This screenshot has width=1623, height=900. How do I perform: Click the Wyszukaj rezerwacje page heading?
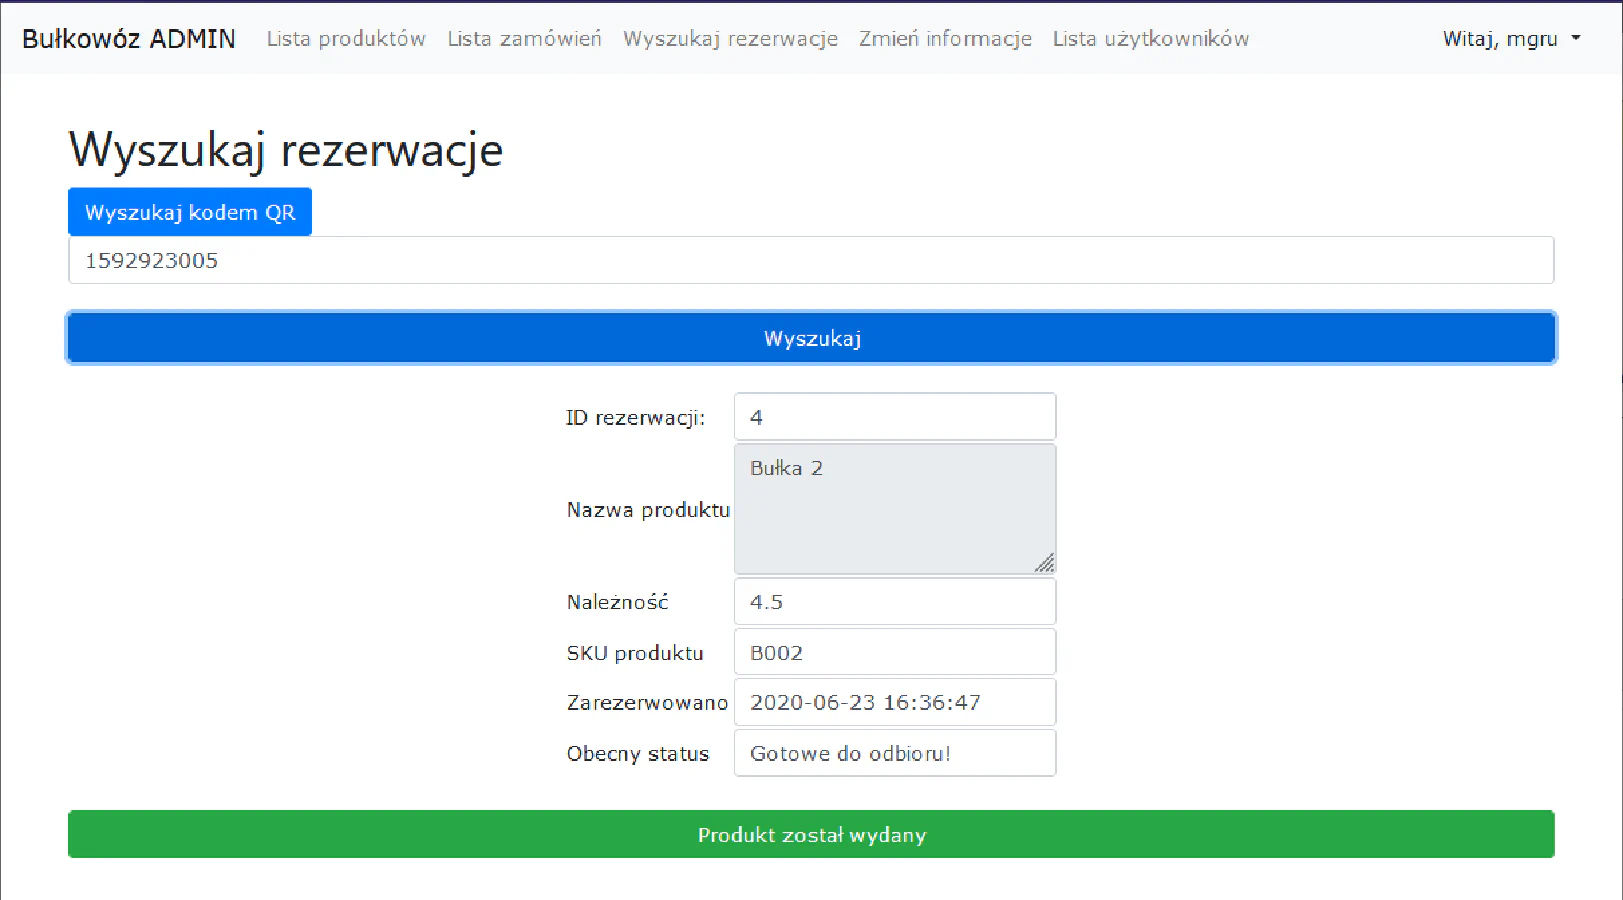286,150
